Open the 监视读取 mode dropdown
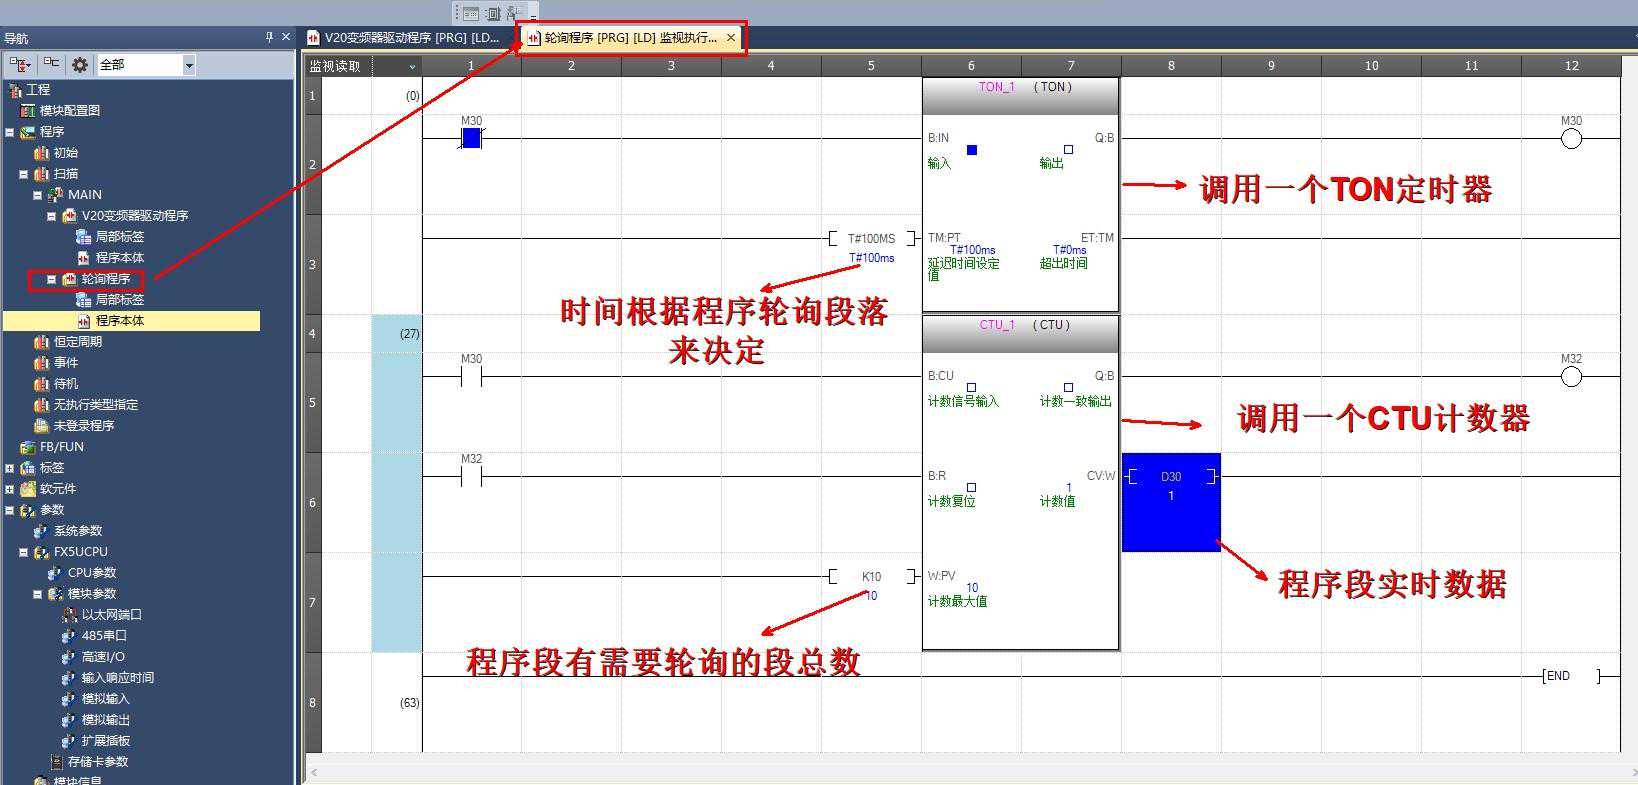 point(412,67)
